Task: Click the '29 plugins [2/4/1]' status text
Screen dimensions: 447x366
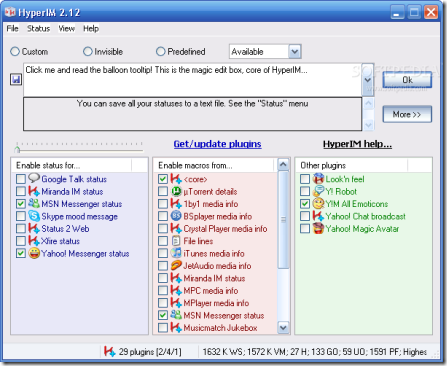Action: (150, 352)
